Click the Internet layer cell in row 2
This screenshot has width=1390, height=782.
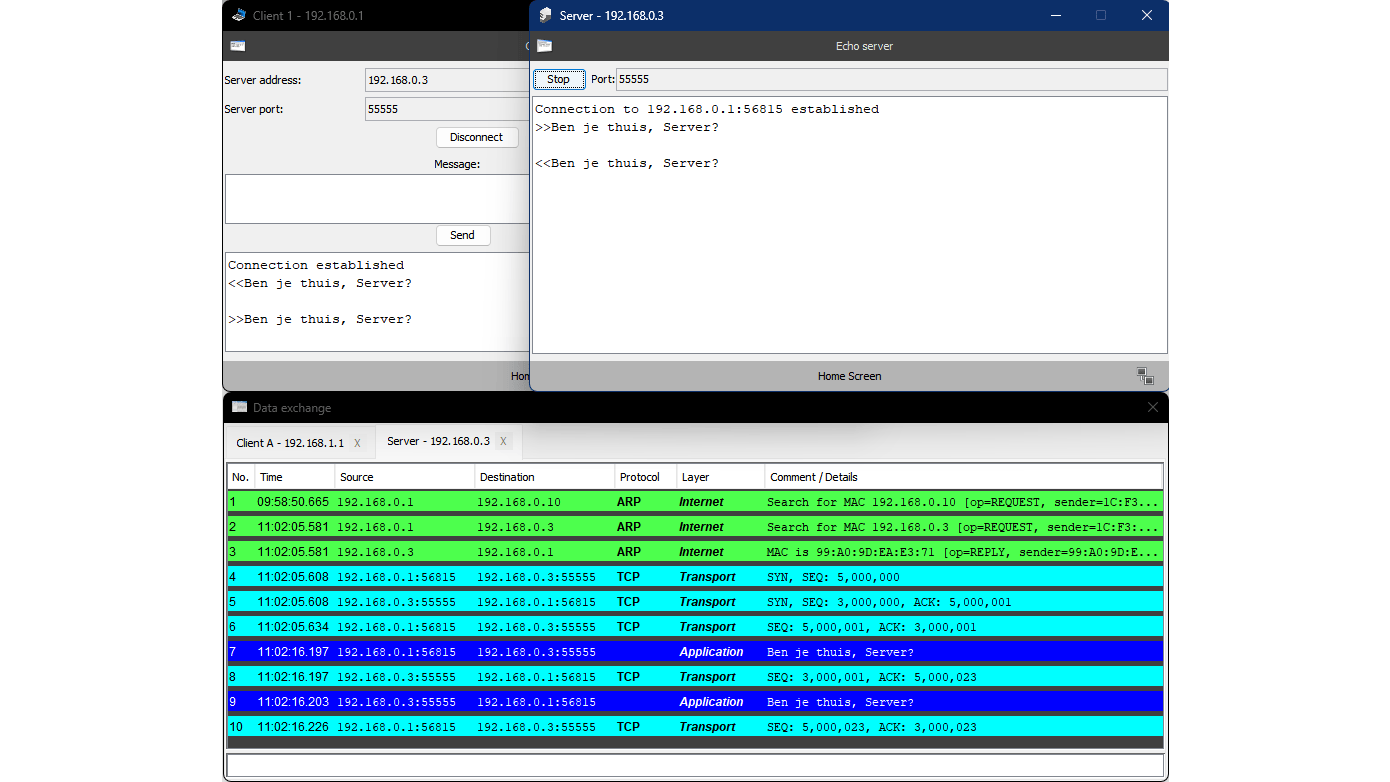(x=701, y=527)
